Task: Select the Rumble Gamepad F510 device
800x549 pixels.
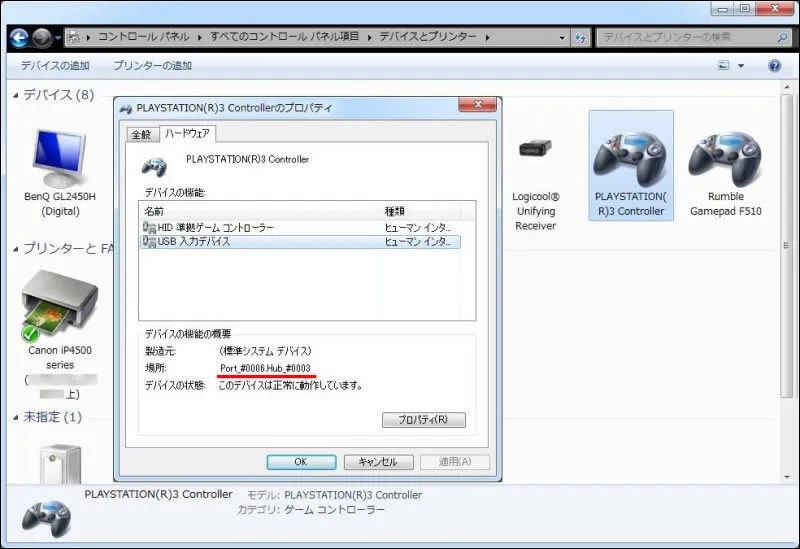Action: [726, 172]
